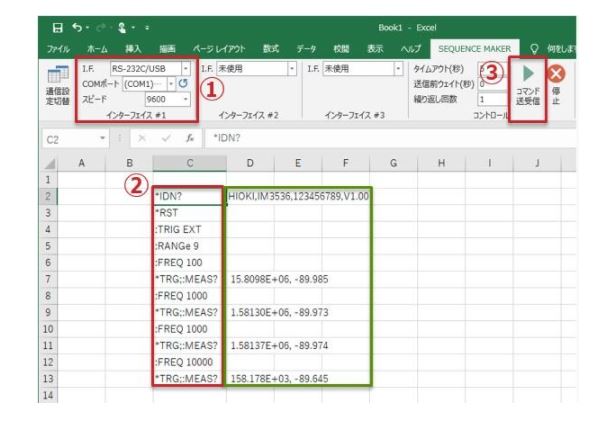
Task: Select column header A
Action: point(81,163)
